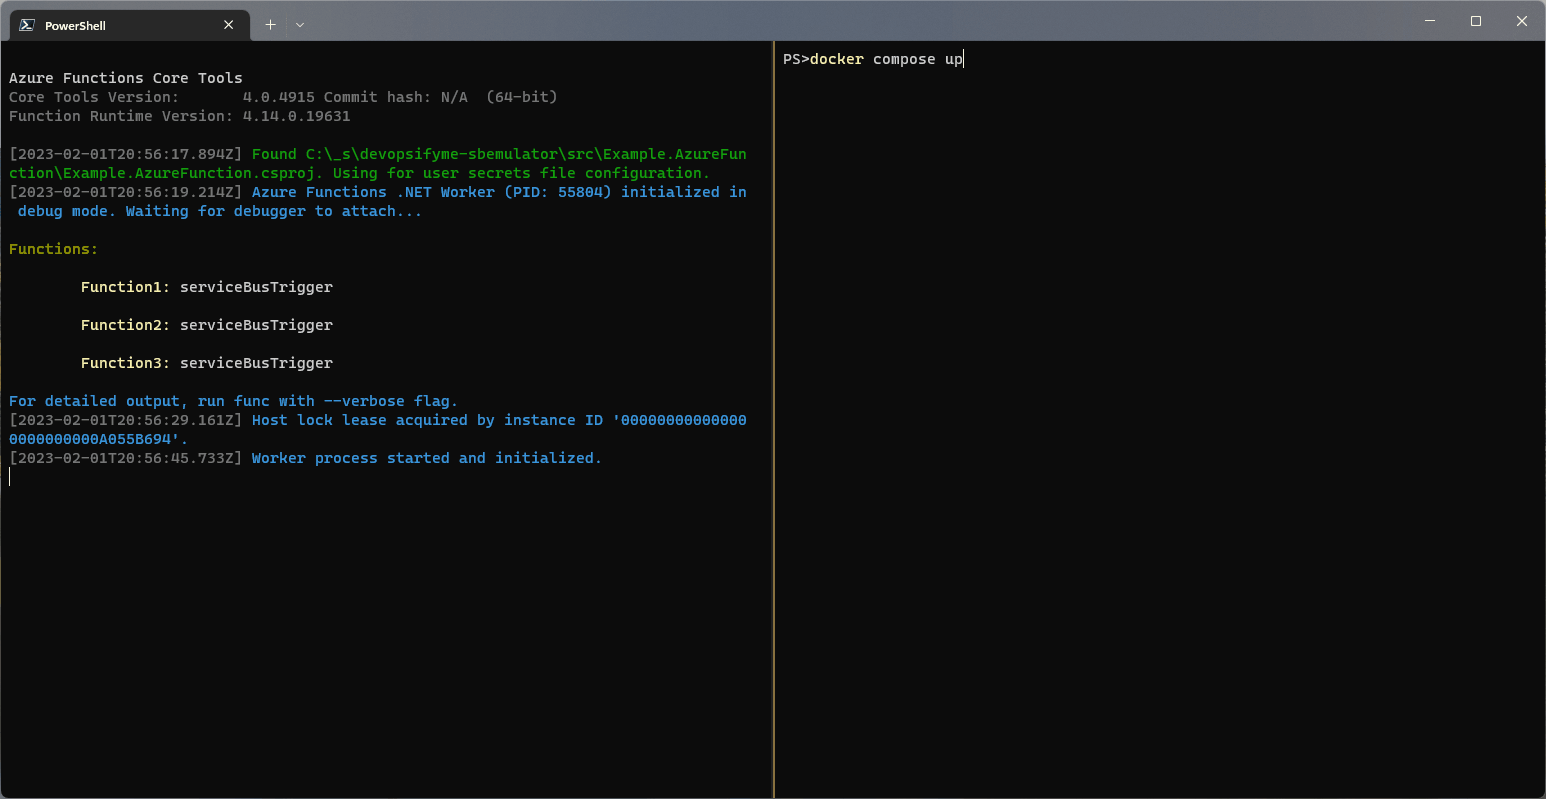Maximize the terminal window
The height and width of the screenshot is (799, 1546).
(x=1476, y=21)
